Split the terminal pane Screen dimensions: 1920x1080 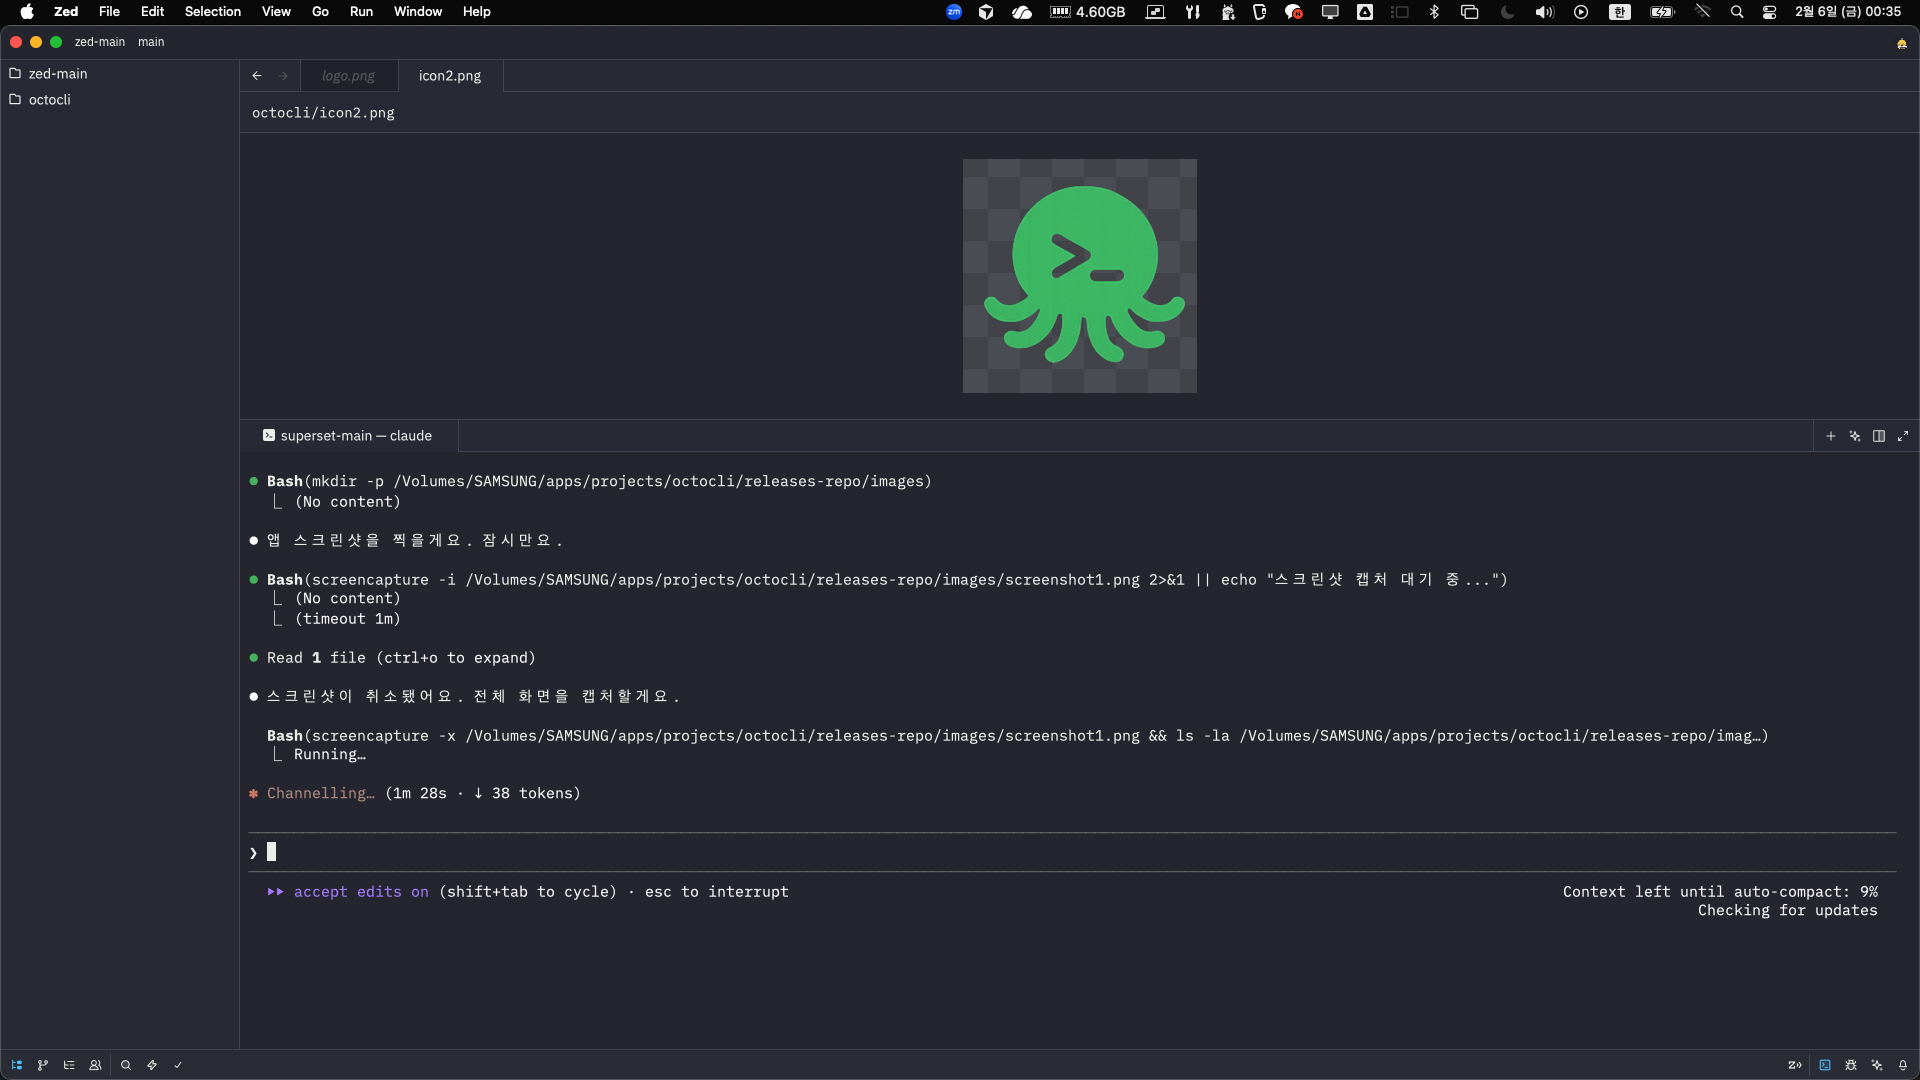tap(1879, 436)
